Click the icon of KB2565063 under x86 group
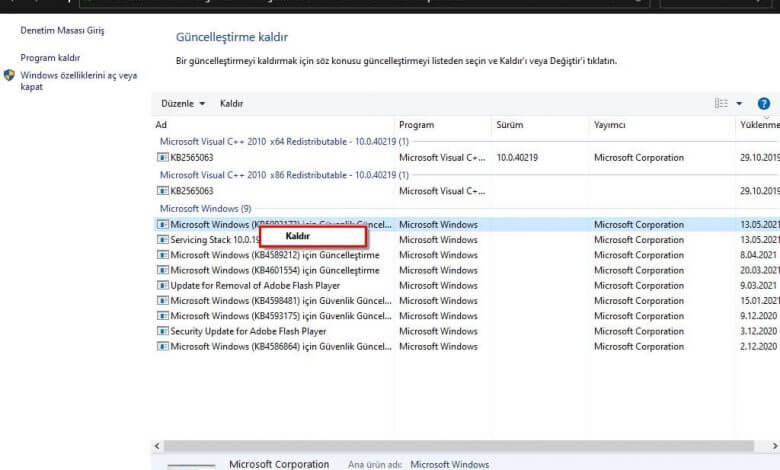The image size is (780, 470). coord(162,190)
